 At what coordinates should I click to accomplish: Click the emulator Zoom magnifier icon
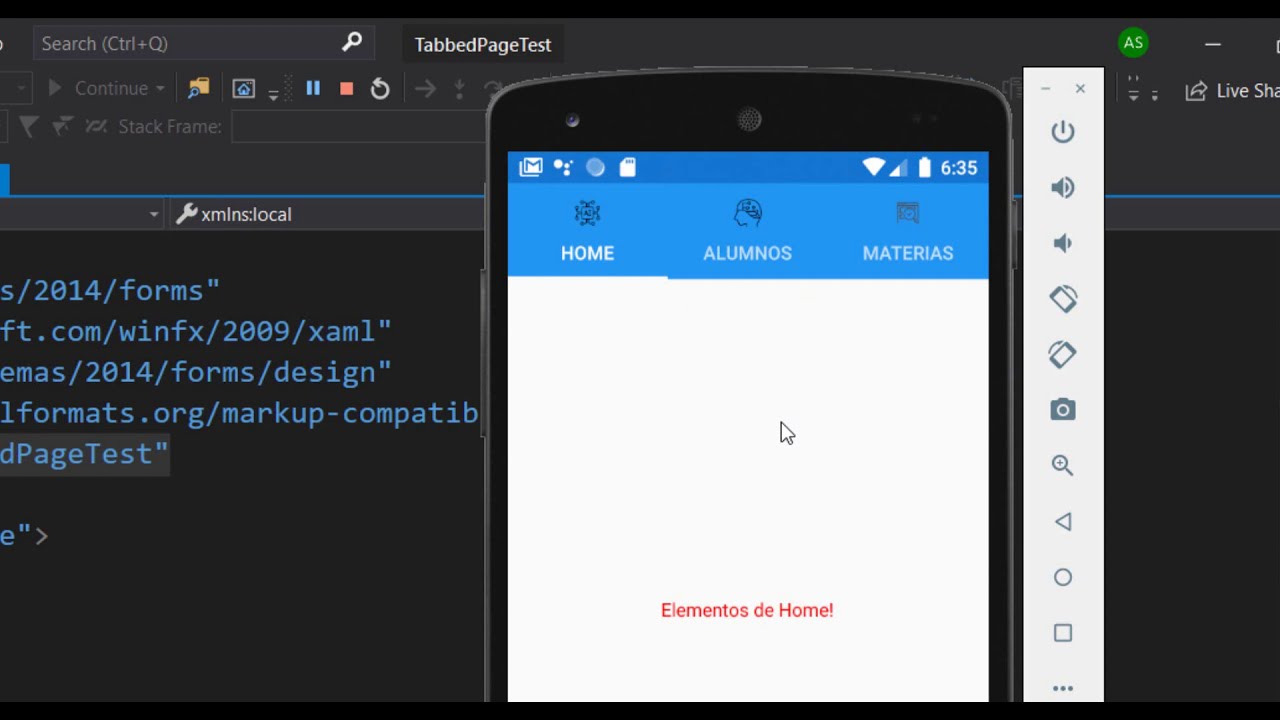(1063, 465)
